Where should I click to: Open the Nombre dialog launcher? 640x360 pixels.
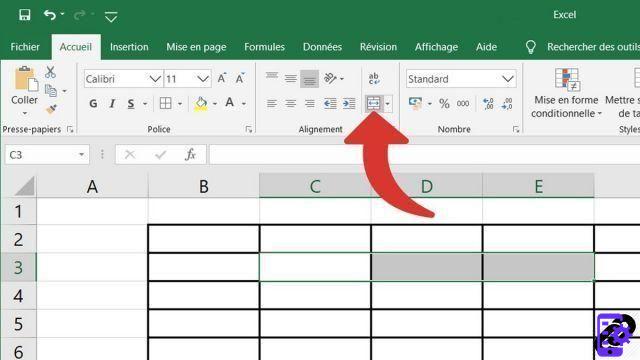click(x=516, y=129)
